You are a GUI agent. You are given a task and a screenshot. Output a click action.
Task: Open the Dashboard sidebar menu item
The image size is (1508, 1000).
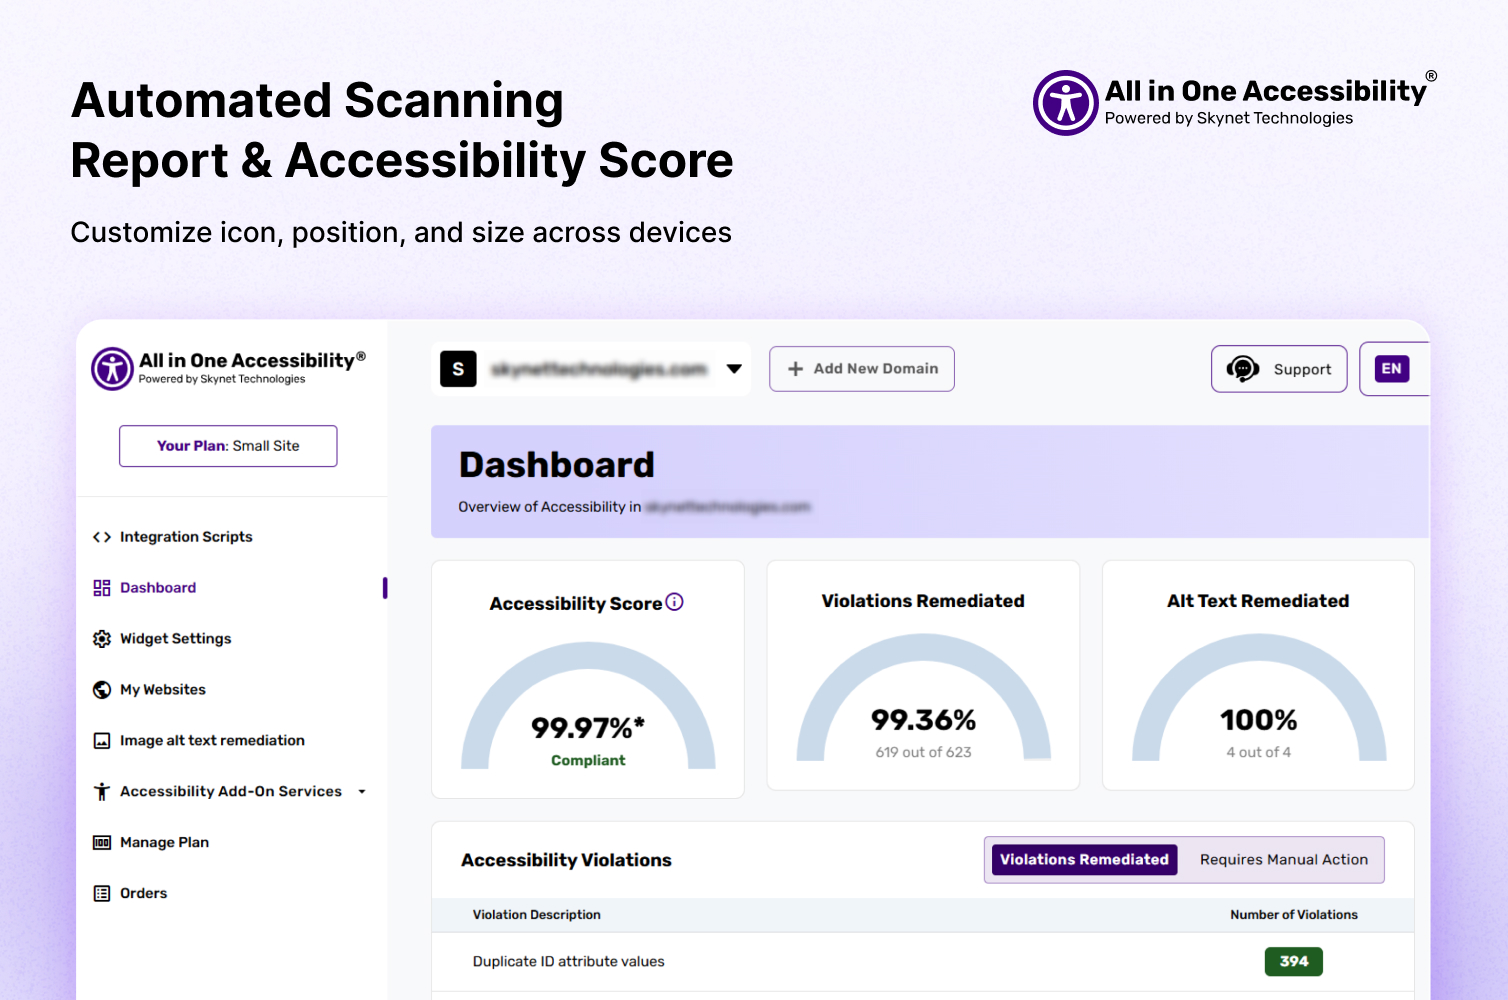click(157, 588)
